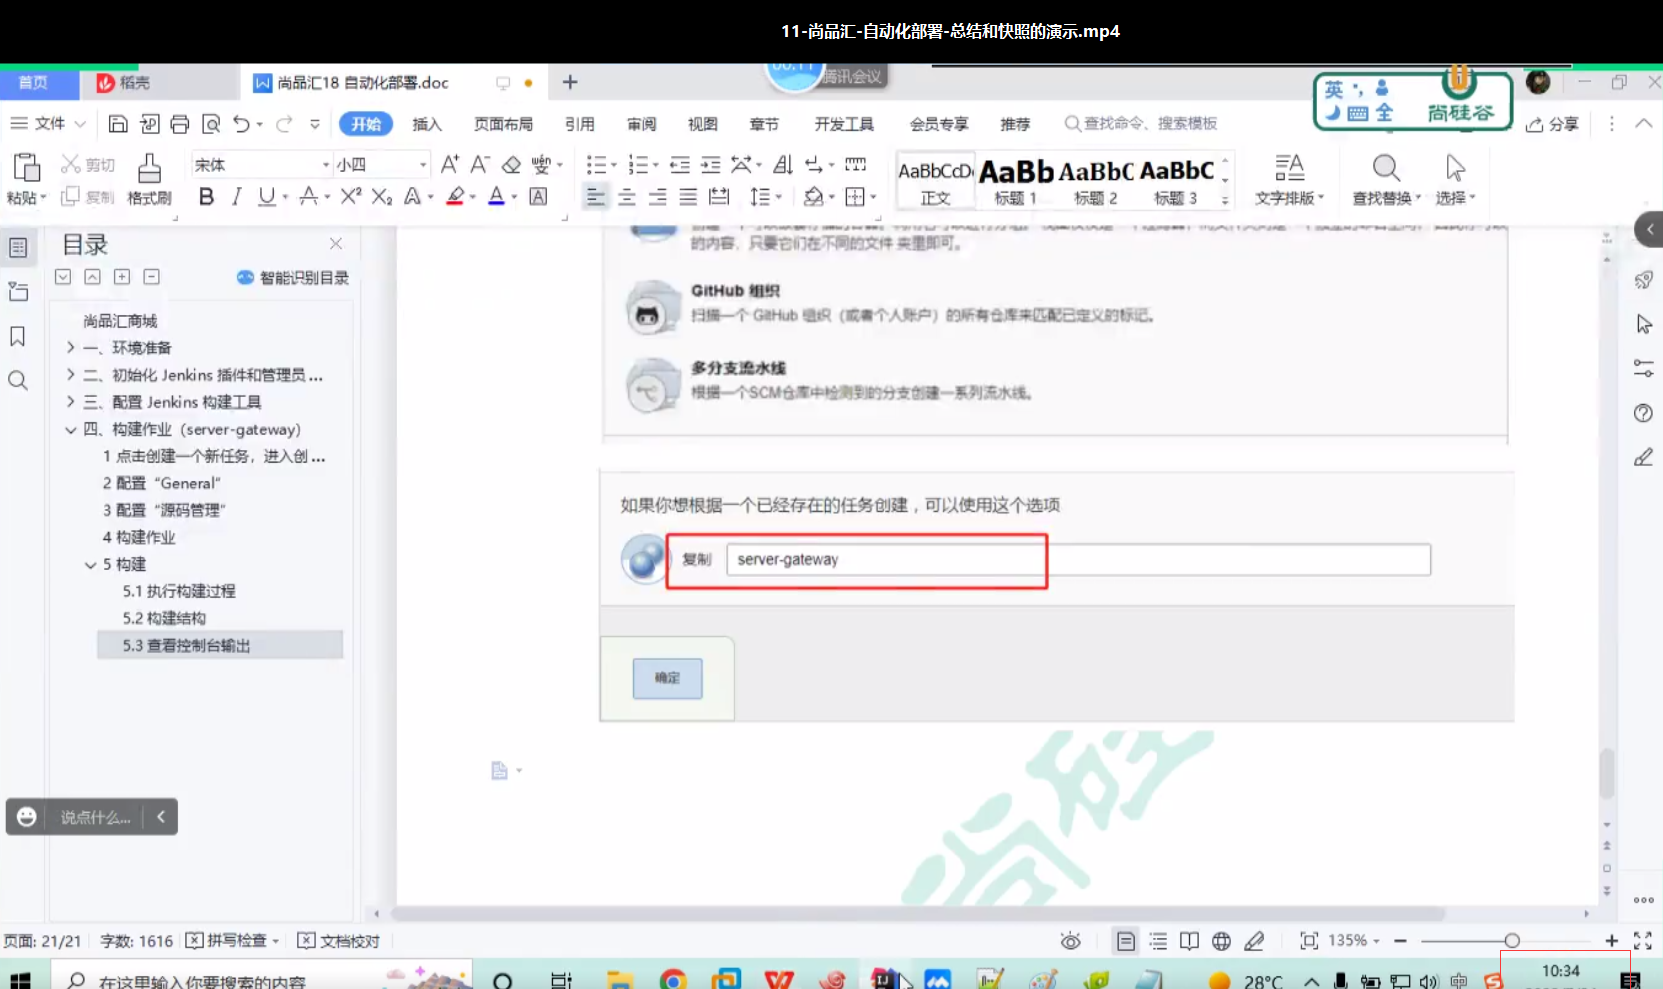Screen dimensions: 1663x989
Task: Open the zoom percentage dropdown
Action: pos(1354,941)
